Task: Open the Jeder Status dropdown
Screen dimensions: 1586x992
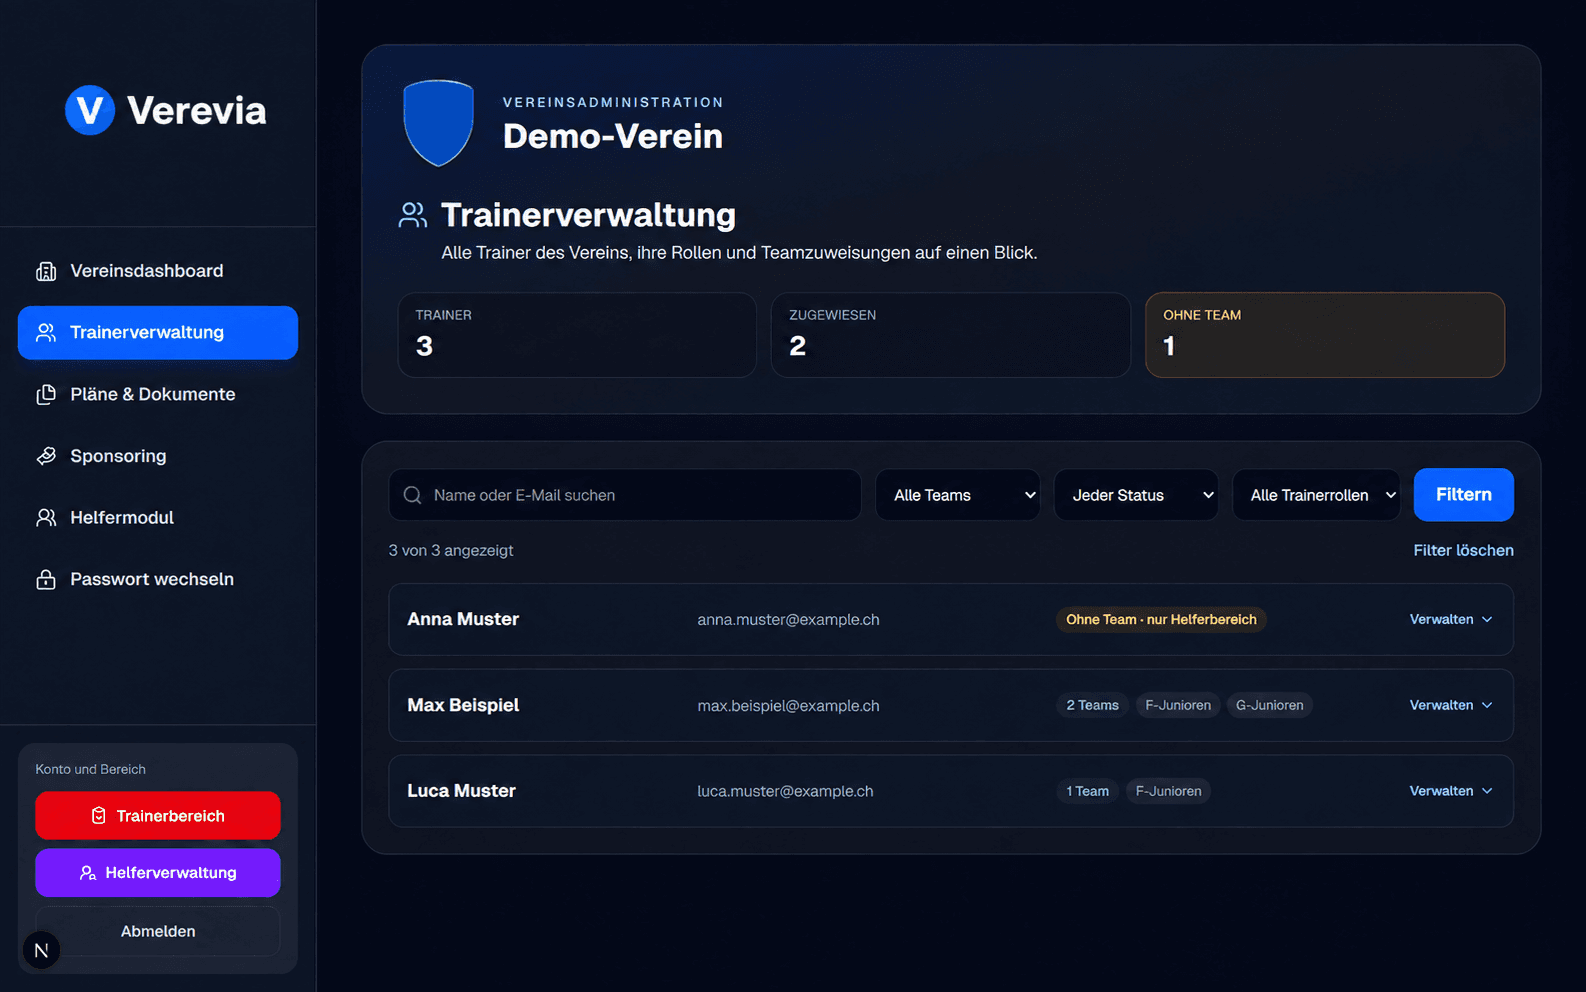Action: 1136,495
